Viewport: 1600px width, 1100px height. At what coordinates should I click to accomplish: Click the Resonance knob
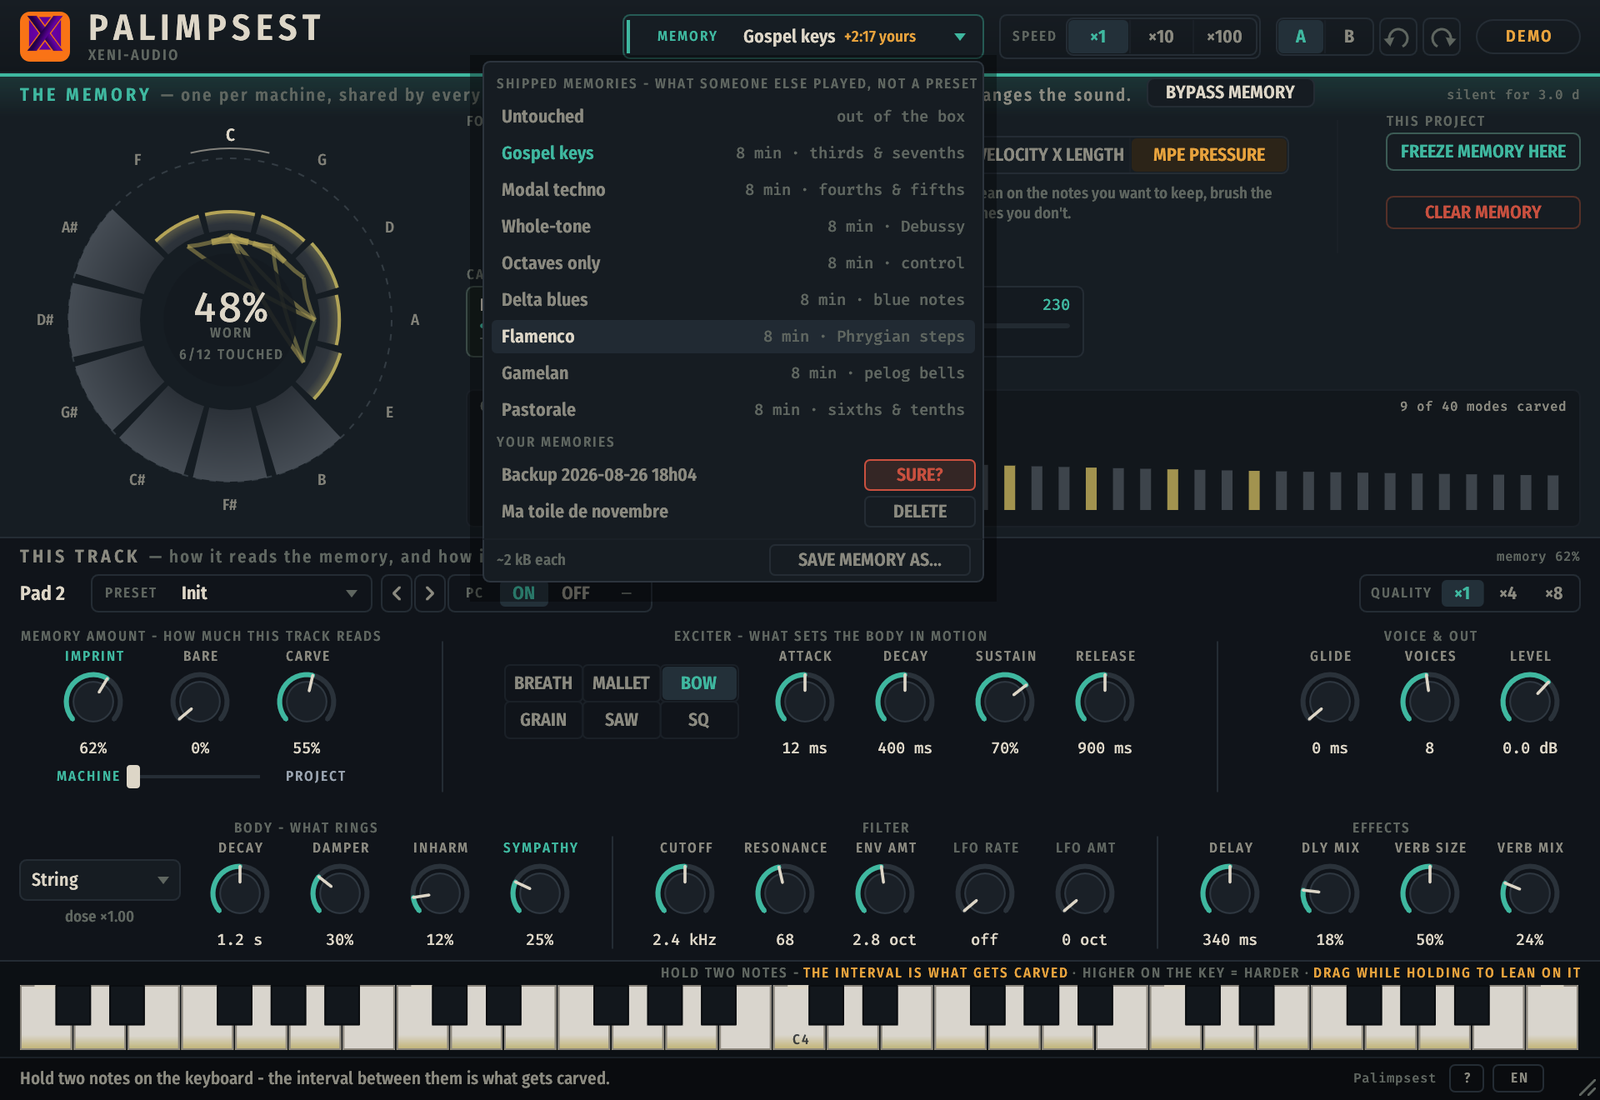click(x=785, y=891)
